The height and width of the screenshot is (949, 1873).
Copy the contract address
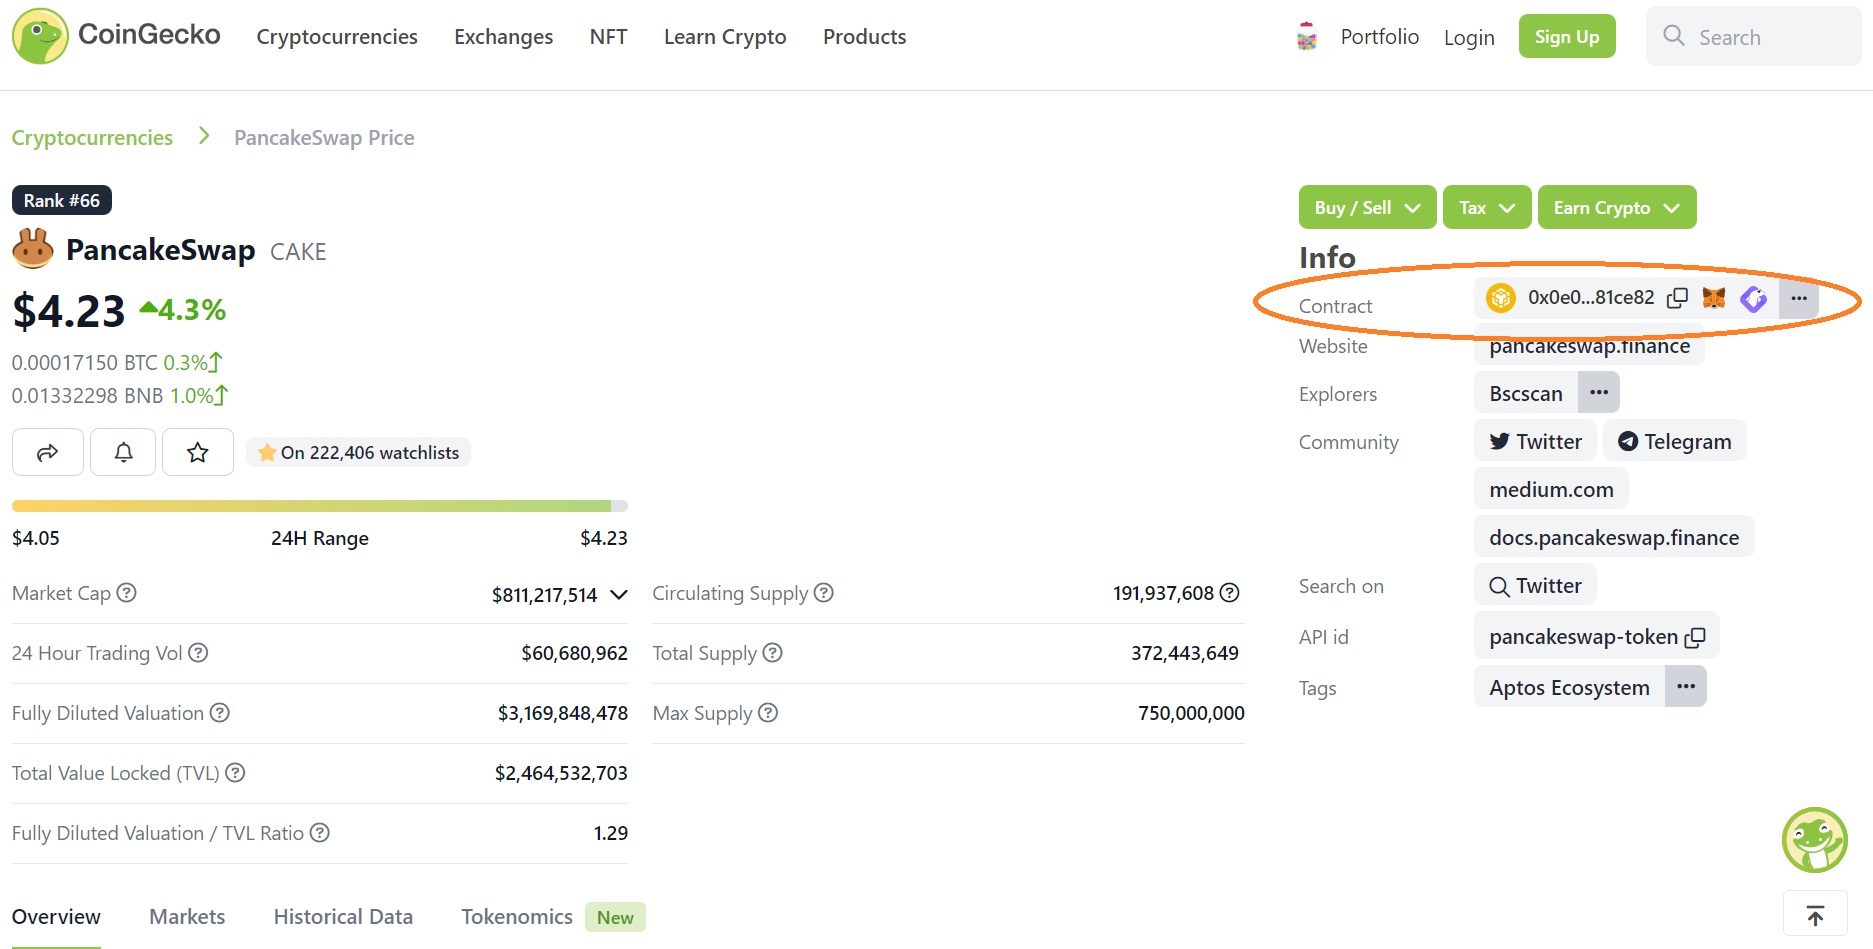(1678, 297)
